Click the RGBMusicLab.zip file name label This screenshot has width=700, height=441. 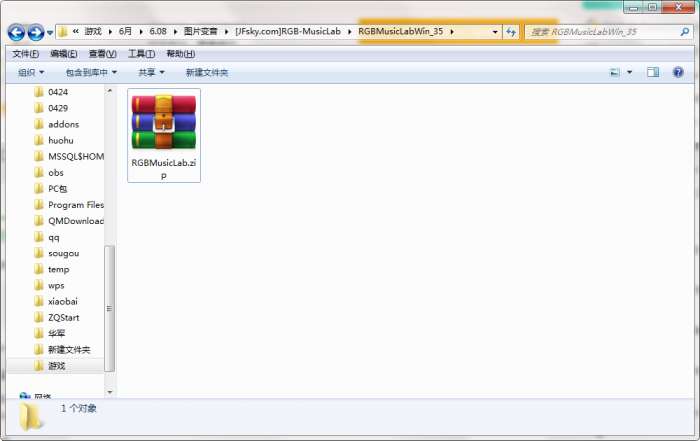pos(164,169)
